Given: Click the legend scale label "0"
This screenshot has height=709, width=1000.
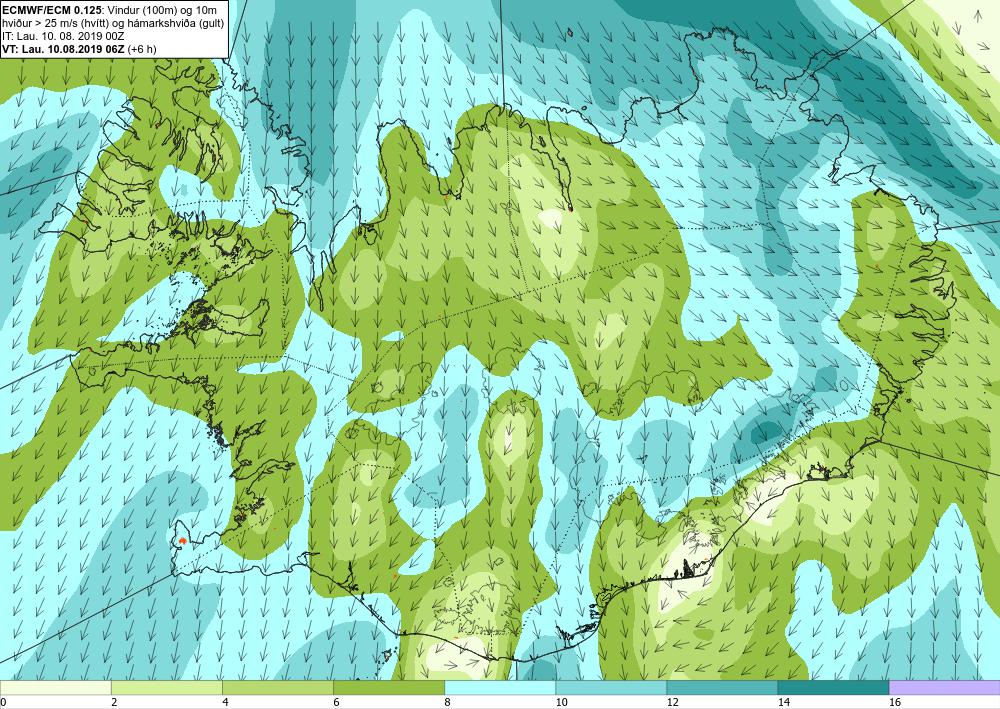Looking at the screenshot, I should pos(3,702).
